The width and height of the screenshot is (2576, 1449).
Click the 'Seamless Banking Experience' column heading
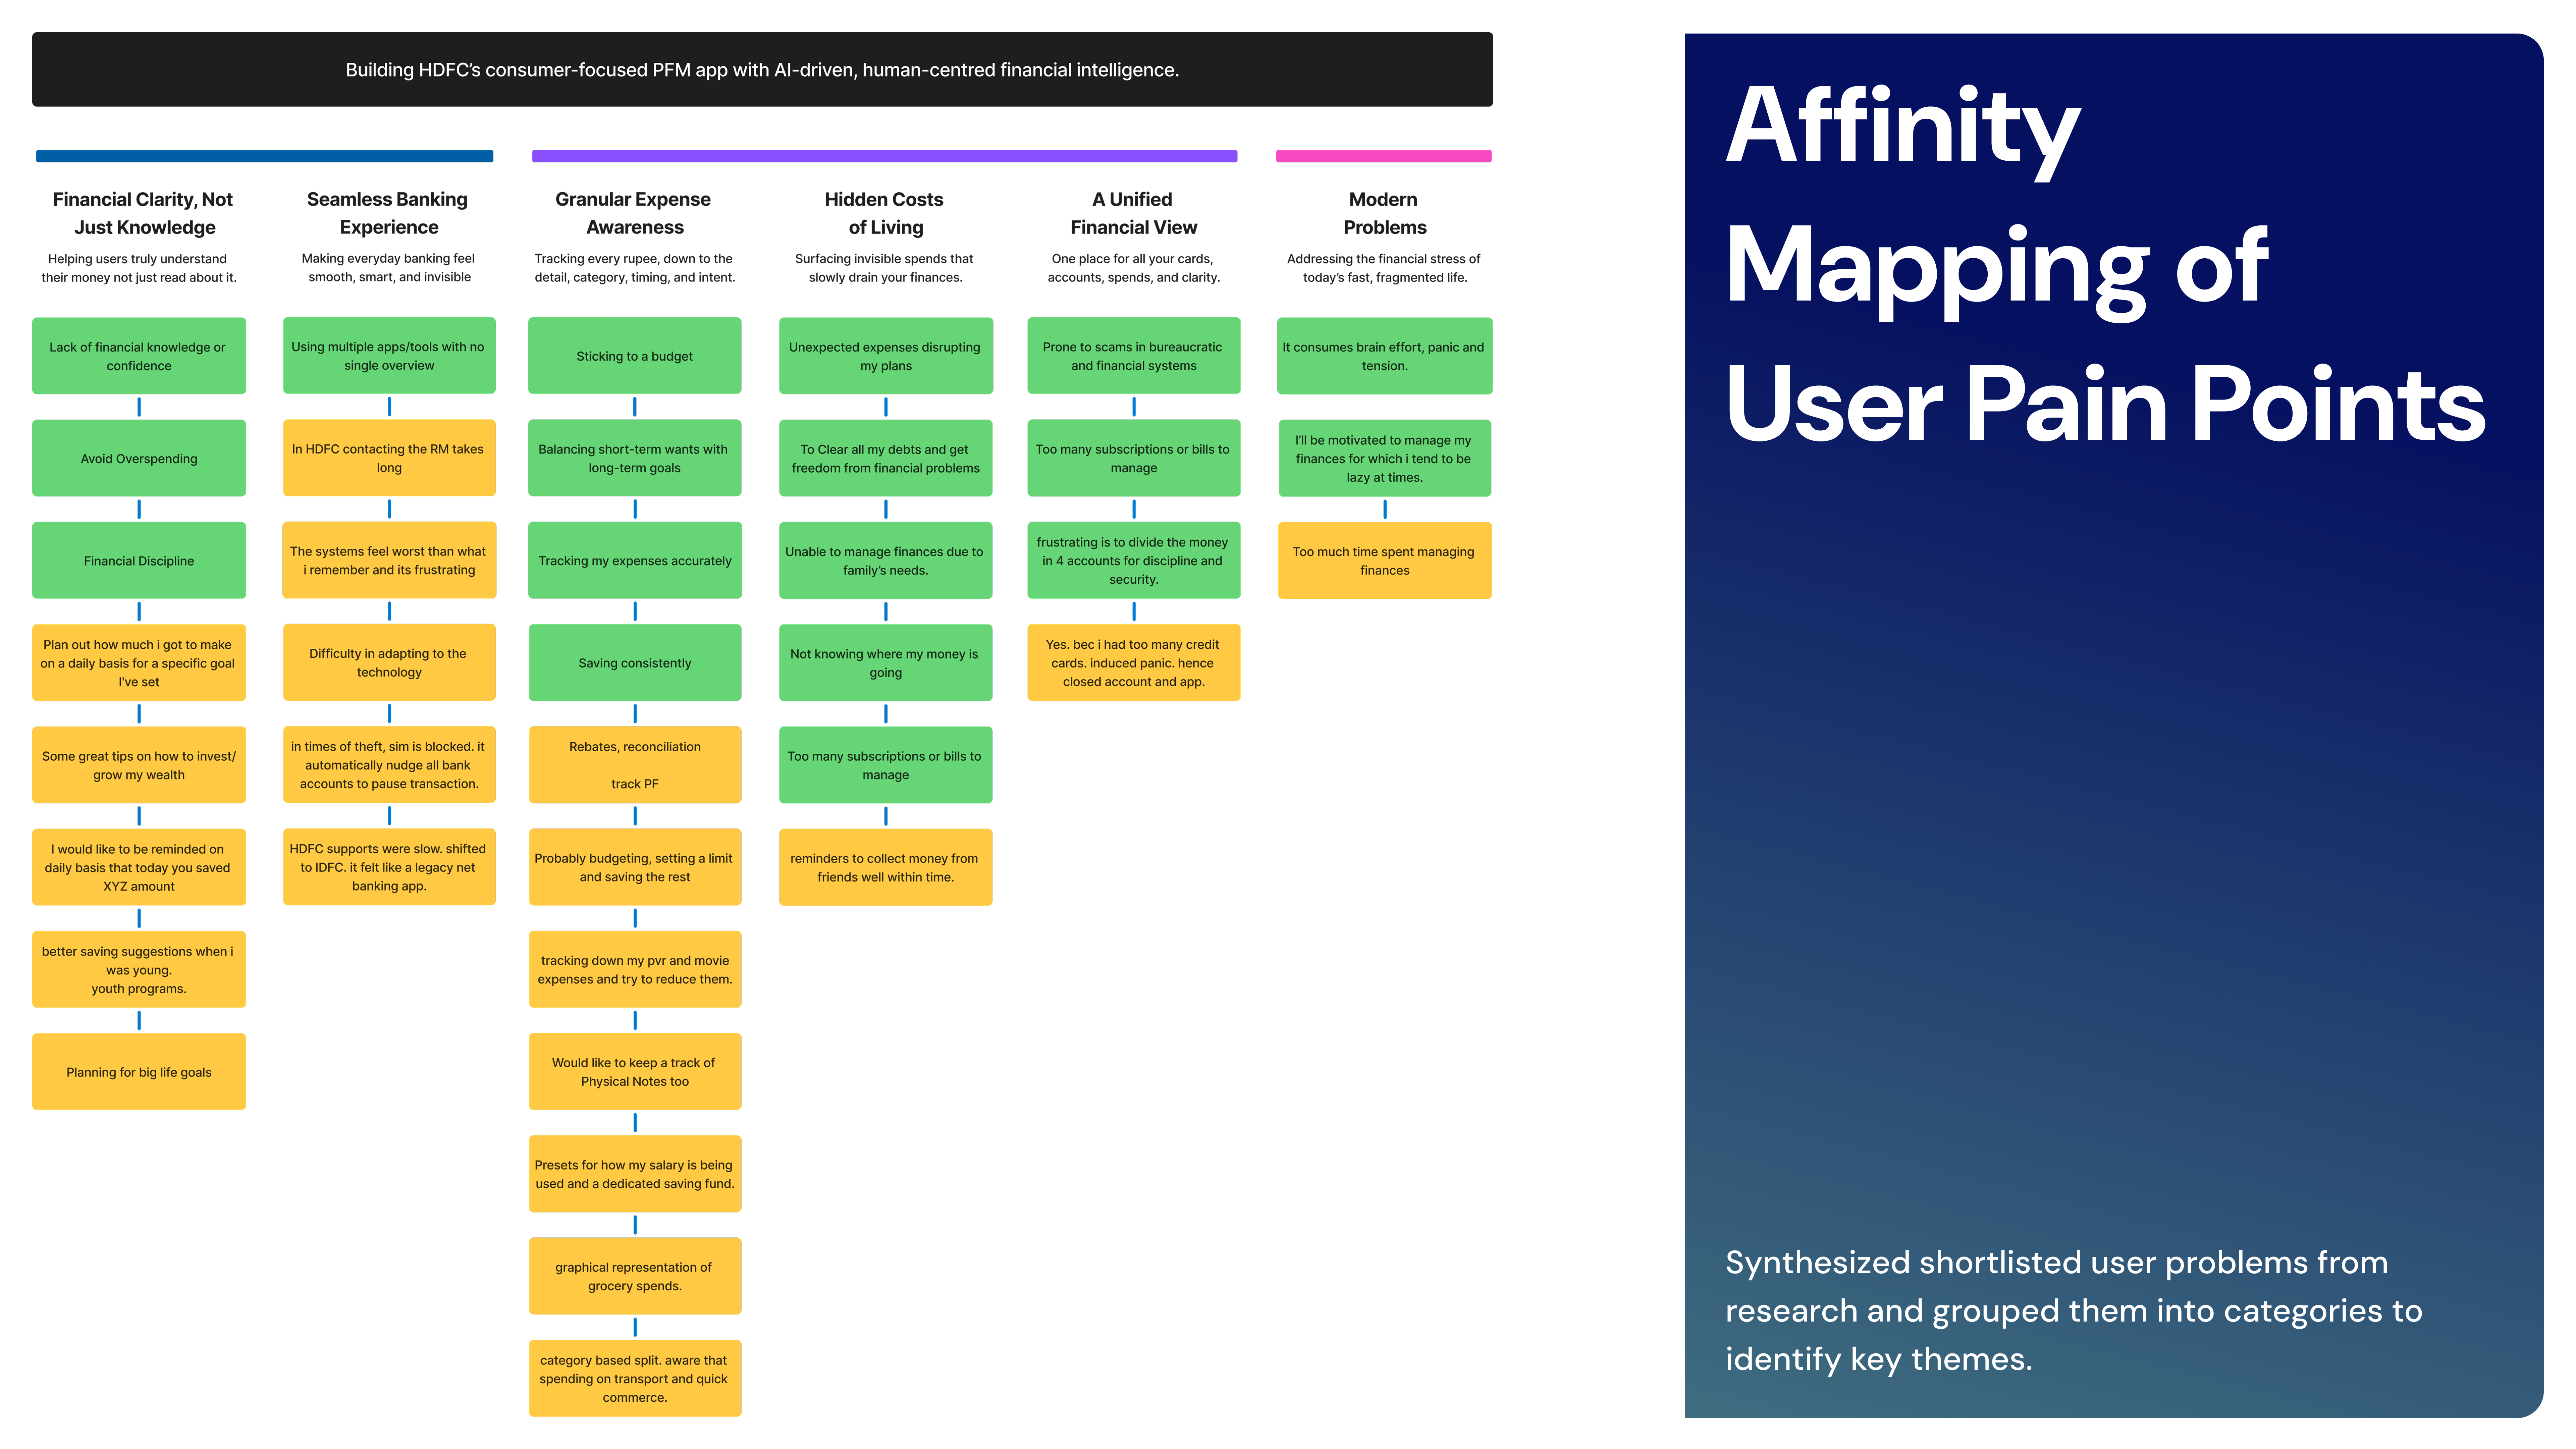tap(388, 213)
